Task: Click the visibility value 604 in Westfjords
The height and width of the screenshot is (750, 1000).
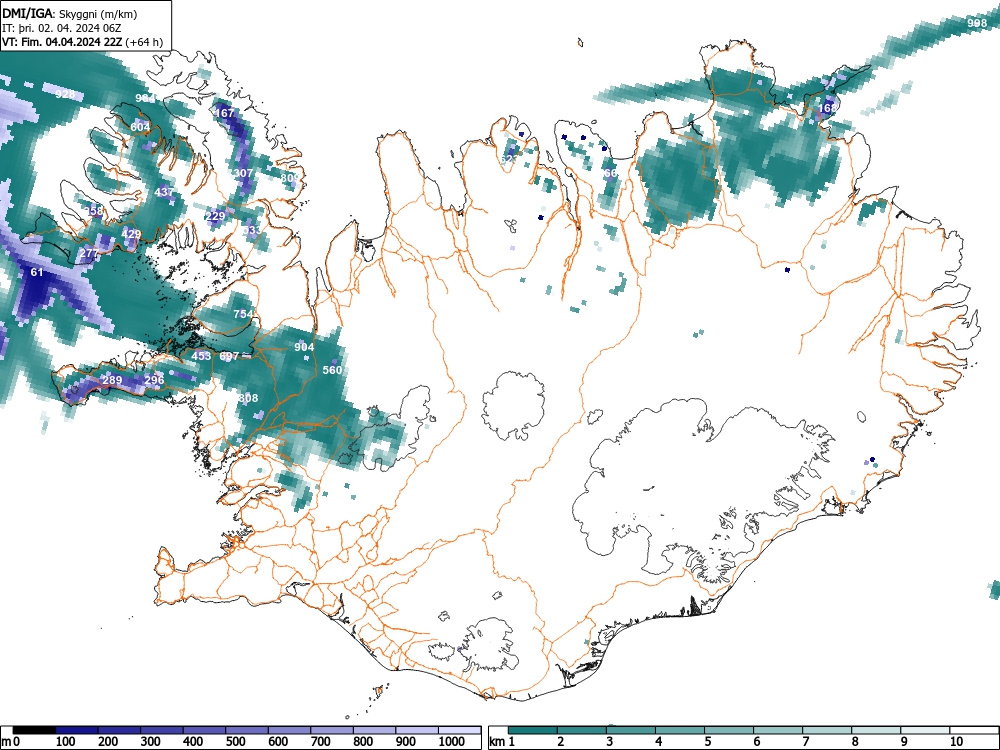Action: pos(140,127)
